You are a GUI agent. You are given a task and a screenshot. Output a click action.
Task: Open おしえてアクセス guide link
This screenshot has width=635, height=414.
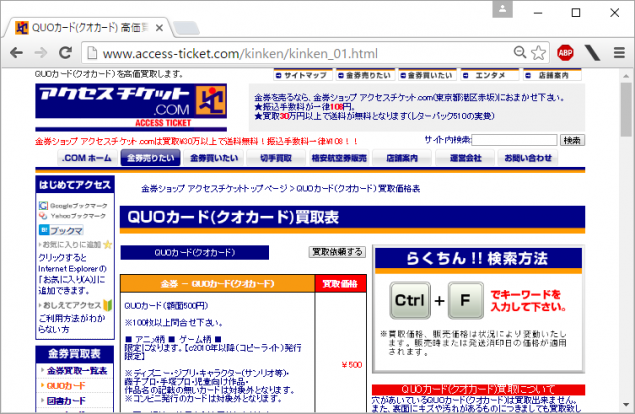[75, 305]
